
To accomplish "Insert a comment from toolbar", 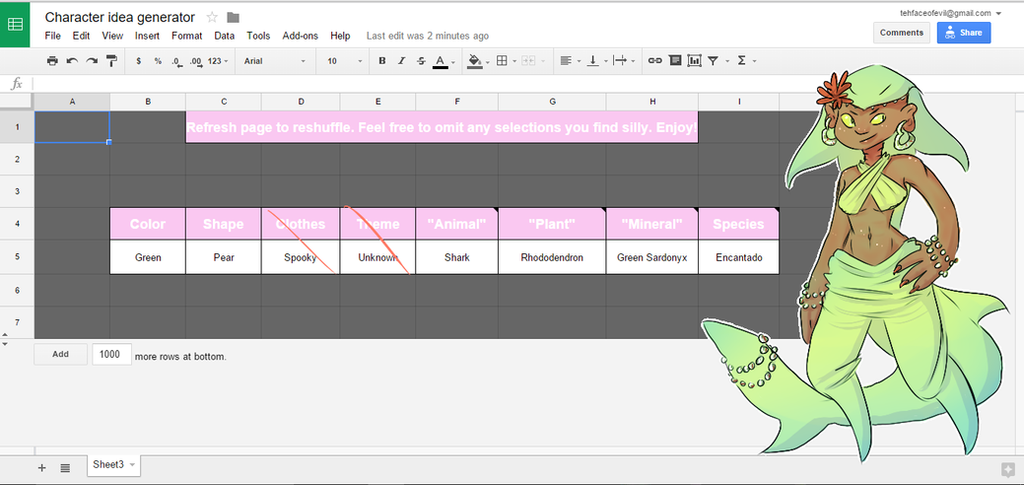I will [675, 61].
